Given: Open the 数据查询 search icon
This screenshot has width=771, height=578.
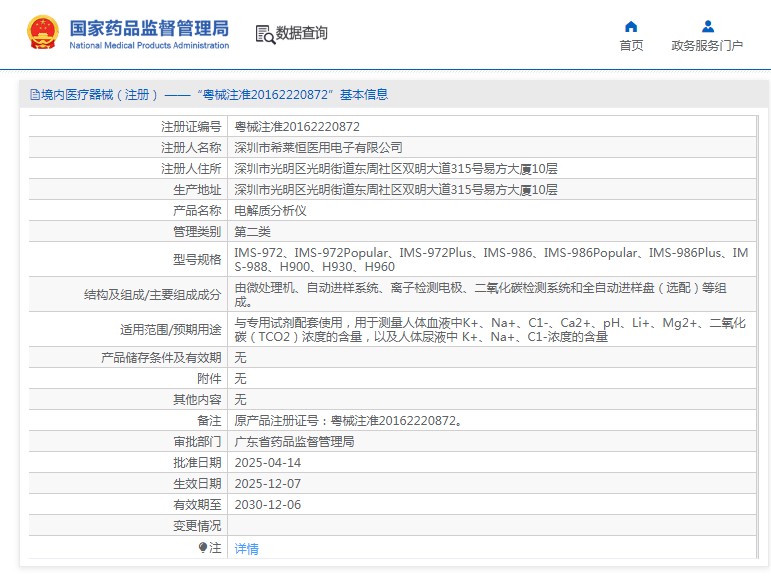Looking at the screenshot, I should click(x=265, y=34).
